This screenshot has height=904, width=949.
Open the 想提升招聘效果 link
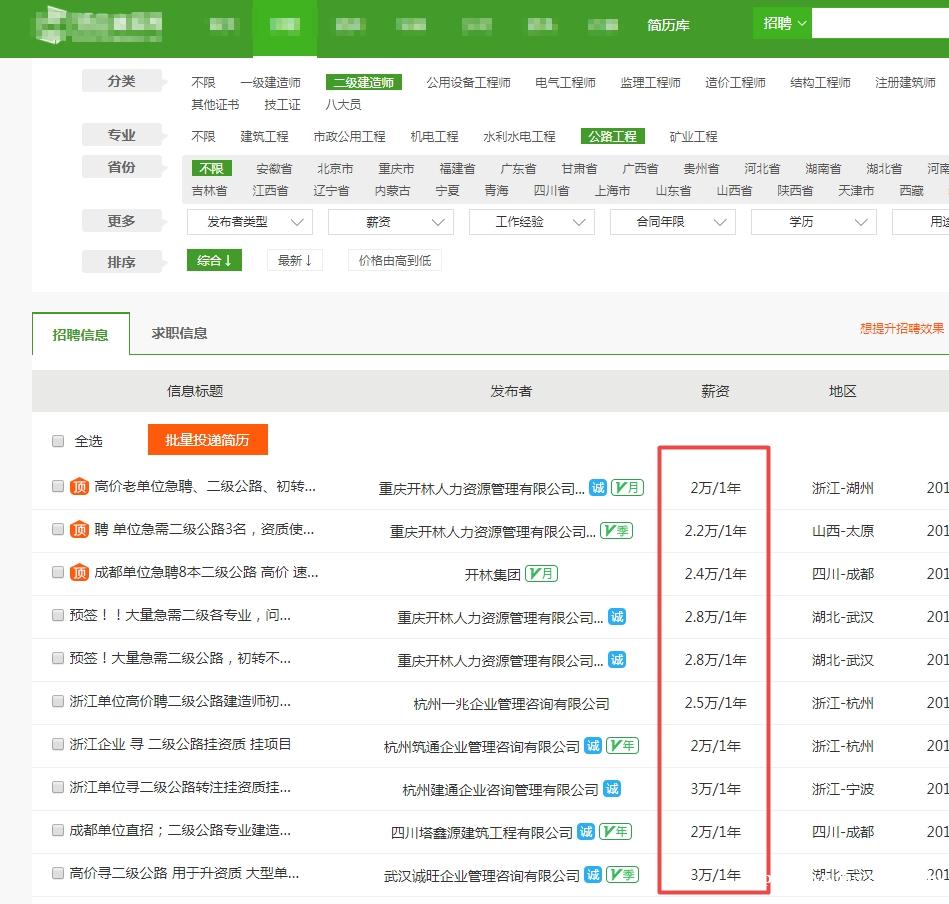[902, 329]
